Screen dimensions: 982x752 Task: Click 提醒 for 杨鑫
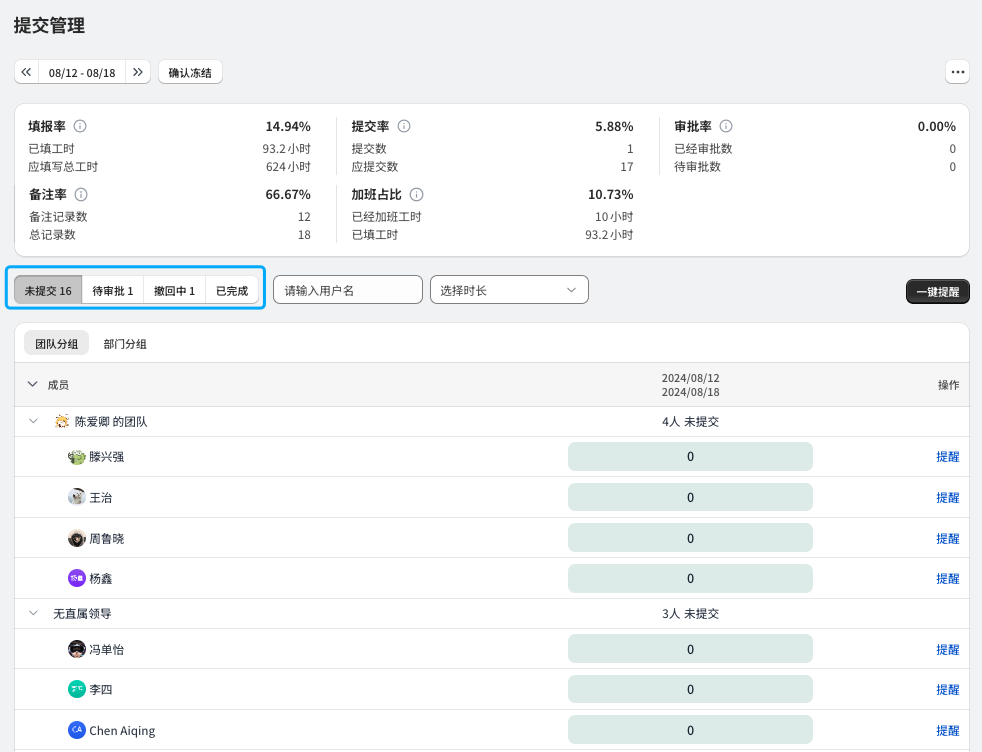pos(948,579)
